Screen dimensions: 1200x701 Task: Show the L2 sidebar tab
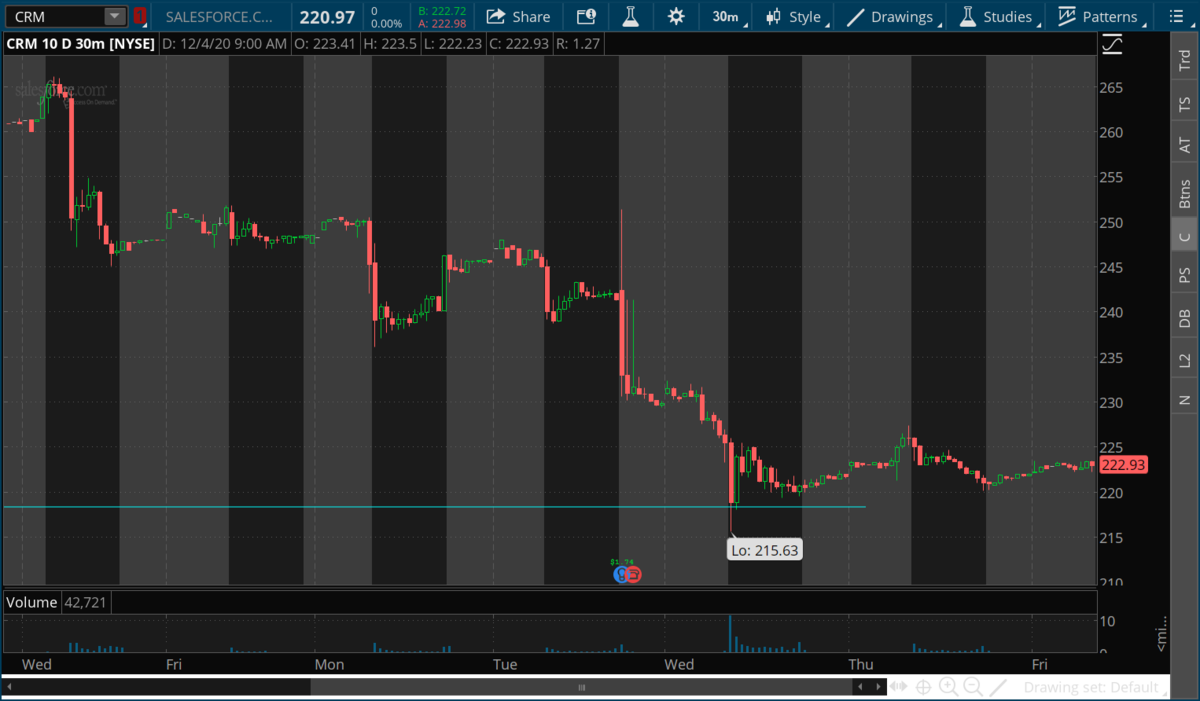1185,360
